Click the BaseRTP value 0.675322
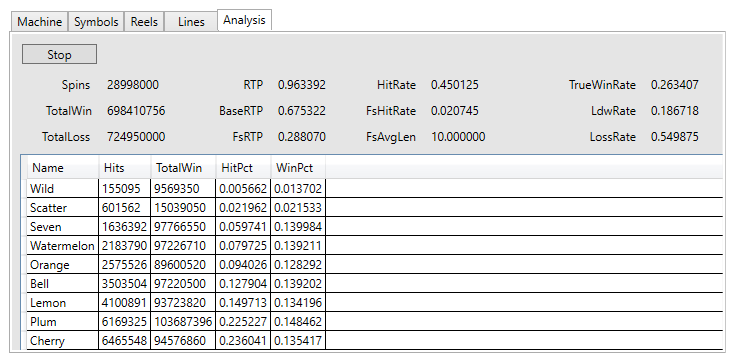This screenshot has height=363, width=732. click(302, 111)
